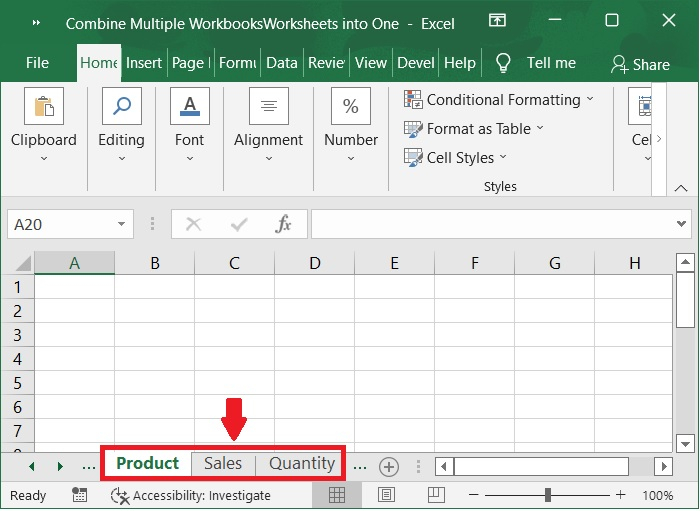Open the Font group icon

(190, 106)
